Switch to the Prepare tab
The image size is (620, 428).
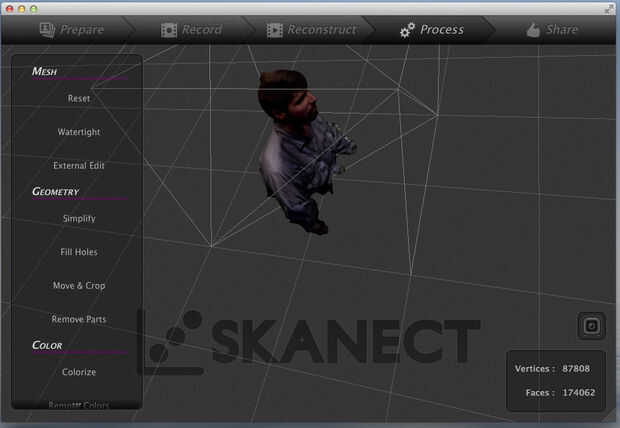click(72, 30)
